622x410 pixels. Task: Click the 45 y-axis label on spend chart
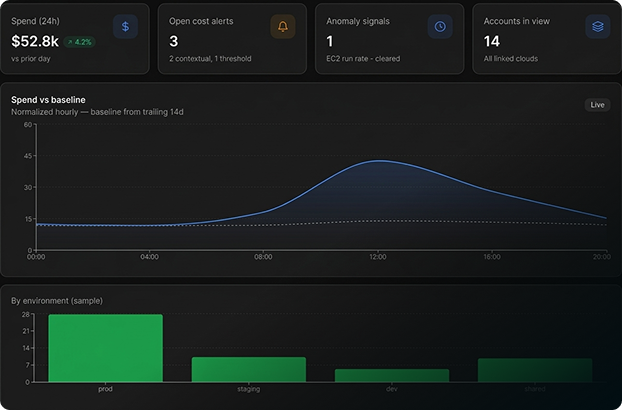coord(27,156)
